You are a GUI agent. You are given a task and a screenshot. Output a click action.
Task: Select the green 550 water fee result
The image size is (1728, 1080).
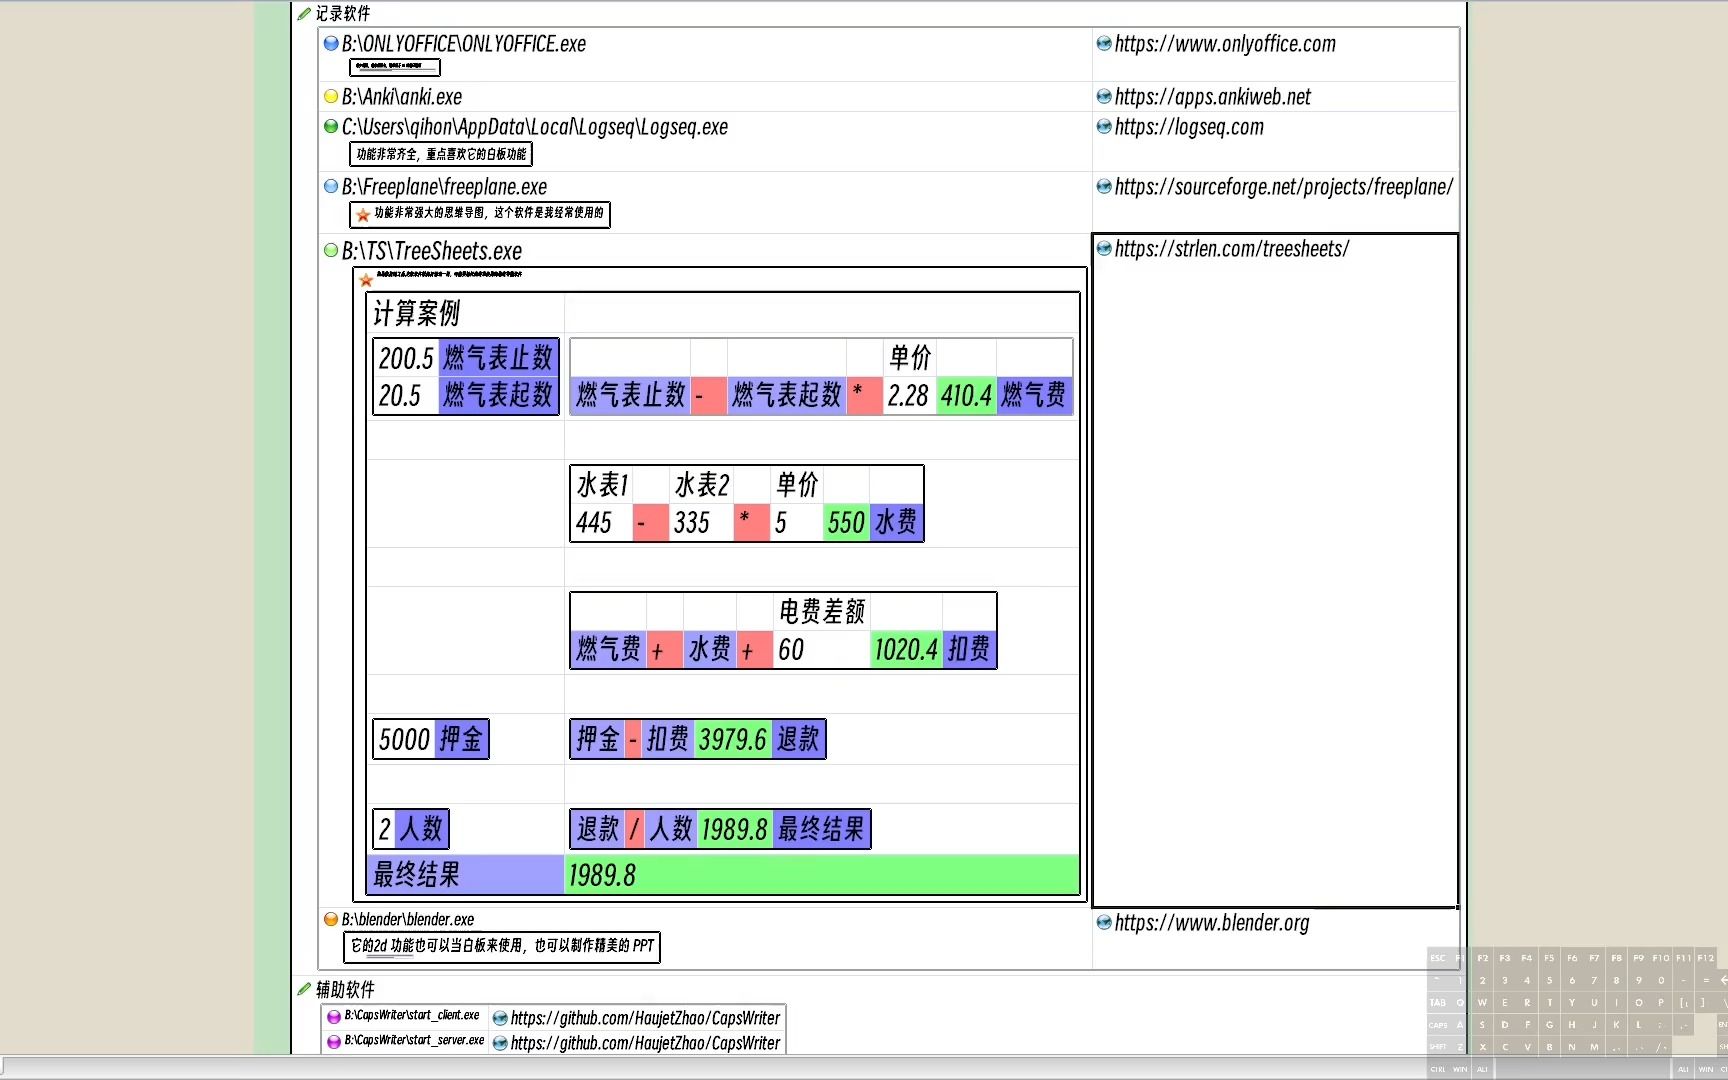(846, 522)
